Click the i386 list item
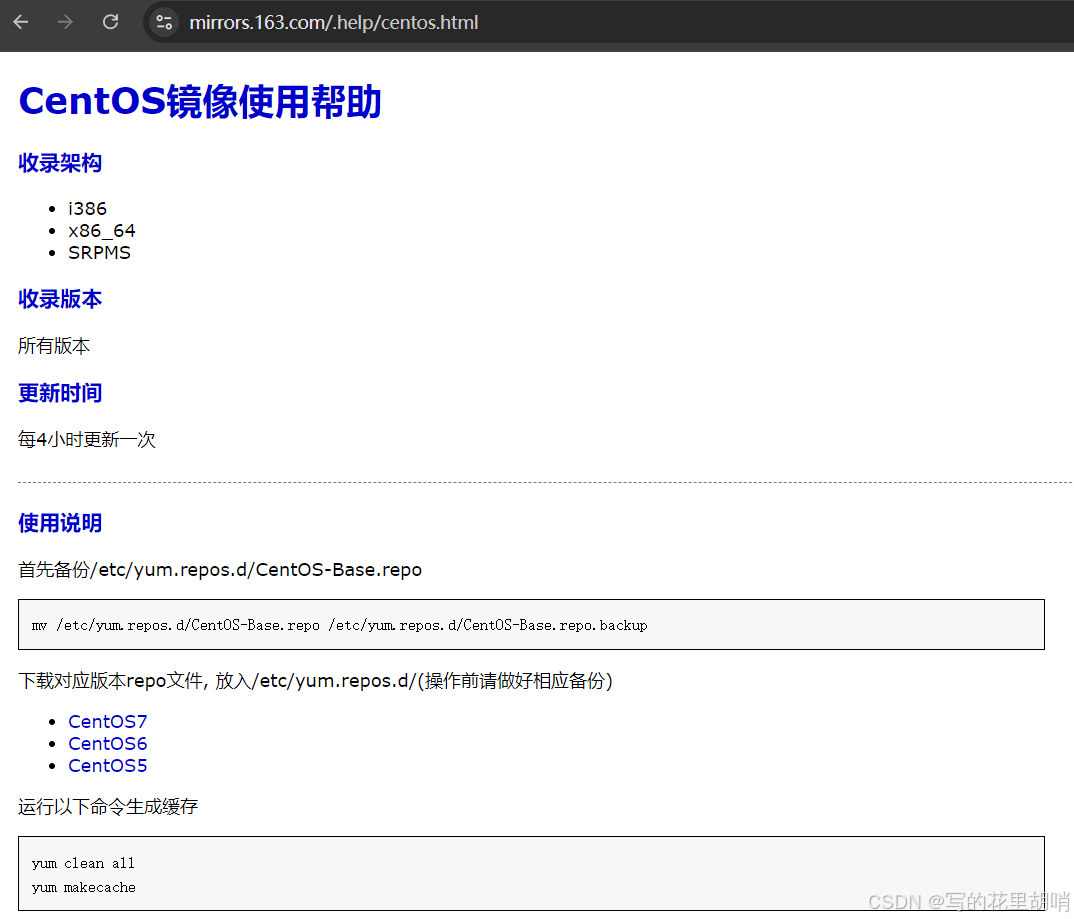This screenshot has height=919, width=1074. pyautogui.click(x=87, y=208)
